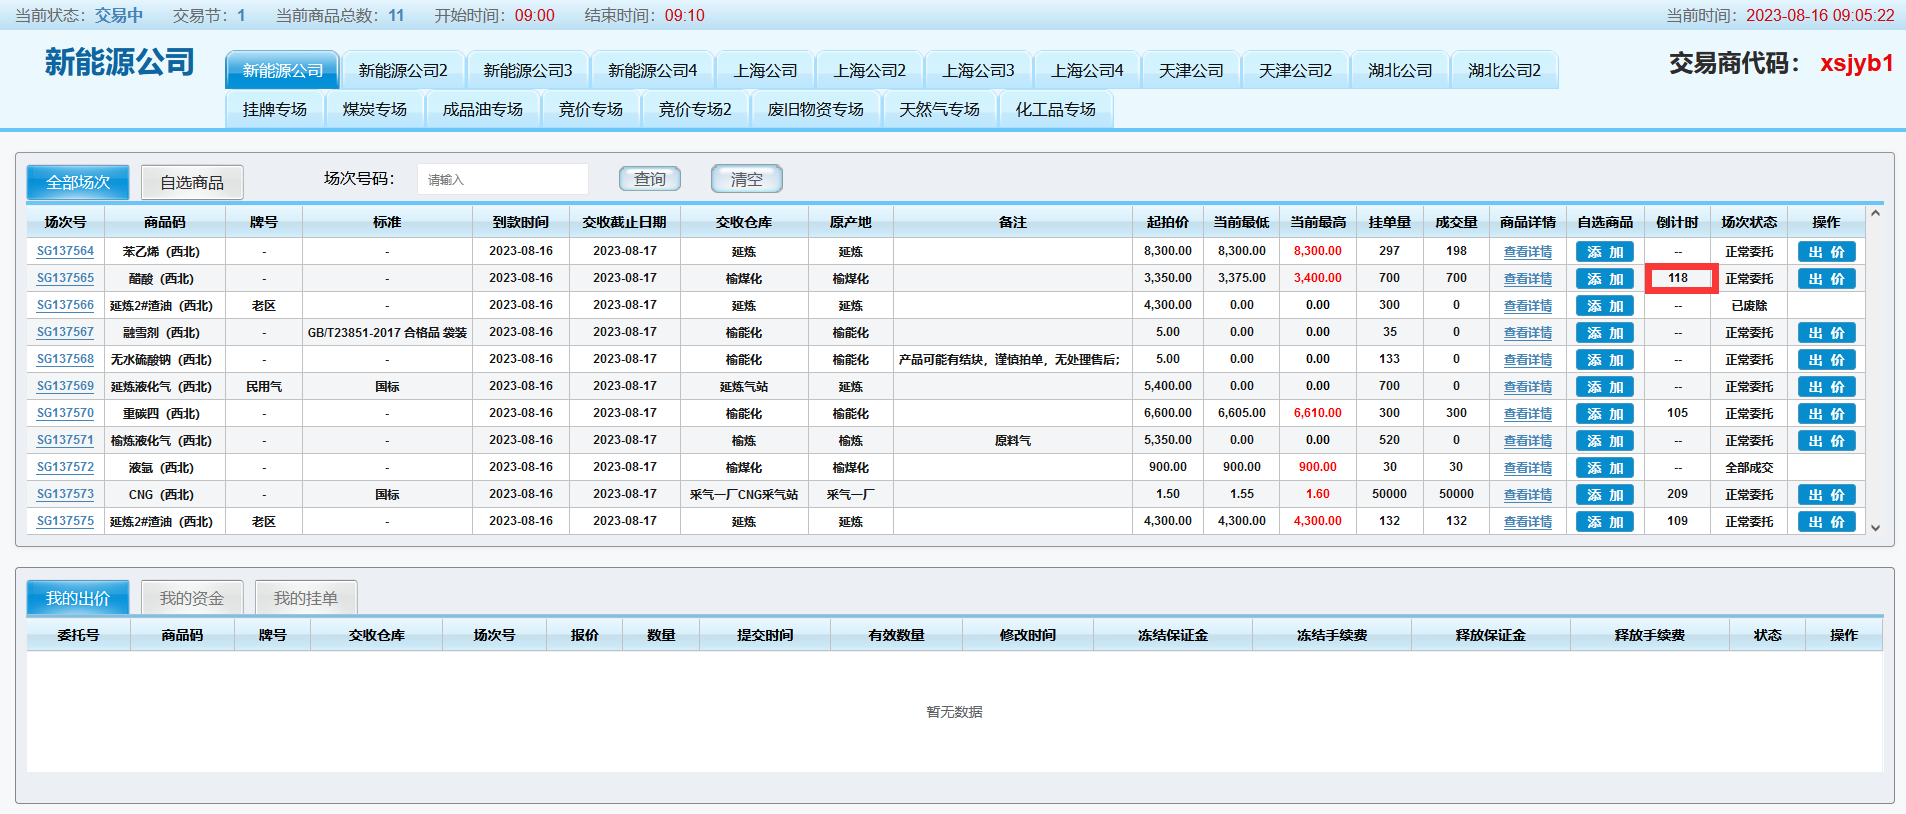The width and height of the screenshot is (1906, 814).
Task: Open the 挂牌专场 section
Action: coord(275,109)
